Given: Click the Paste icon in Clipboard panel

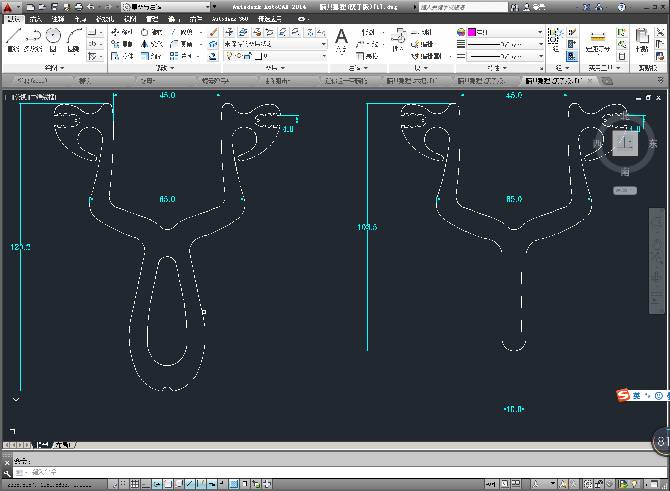Looking at the screenshot, I should (x=642, y=40).
